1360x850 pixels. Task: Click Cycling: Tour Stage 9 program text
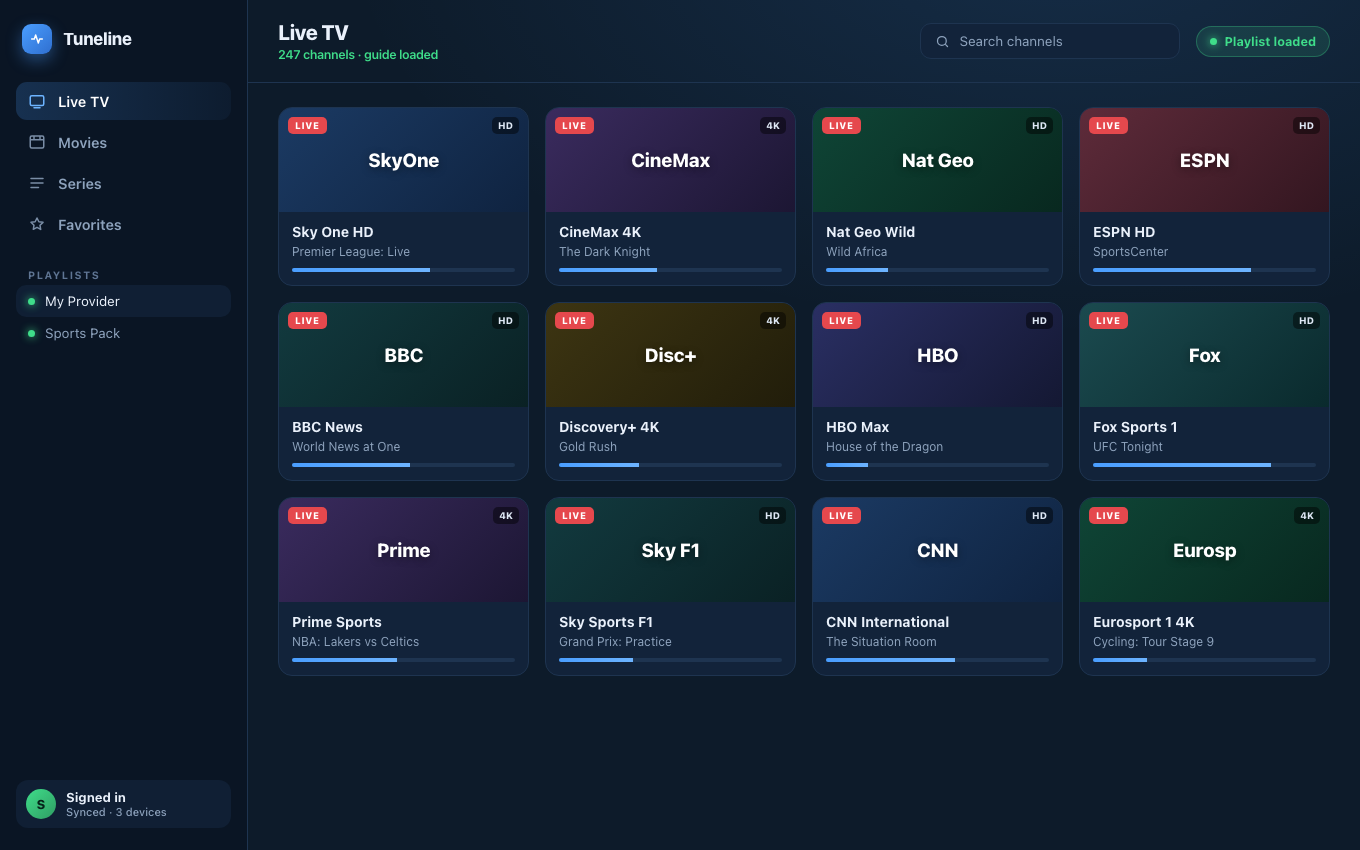1153,642
